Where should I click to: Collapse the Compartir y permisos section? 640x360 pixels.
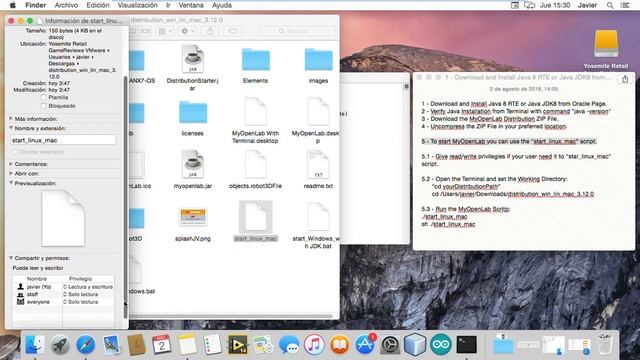click(11, 258)
